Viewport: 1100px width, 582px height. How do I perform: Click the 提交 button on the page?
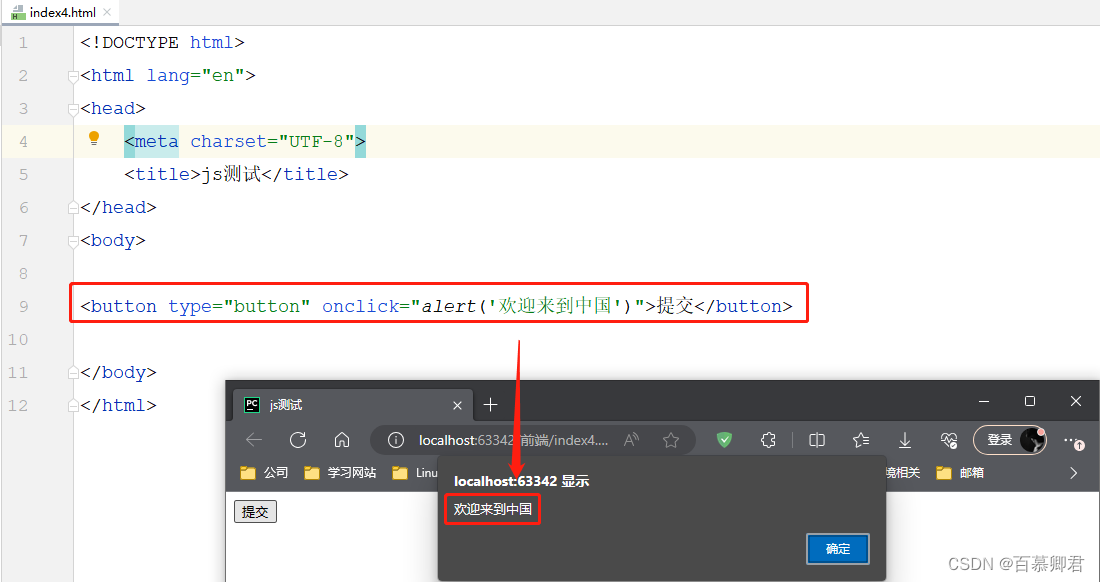255,512
